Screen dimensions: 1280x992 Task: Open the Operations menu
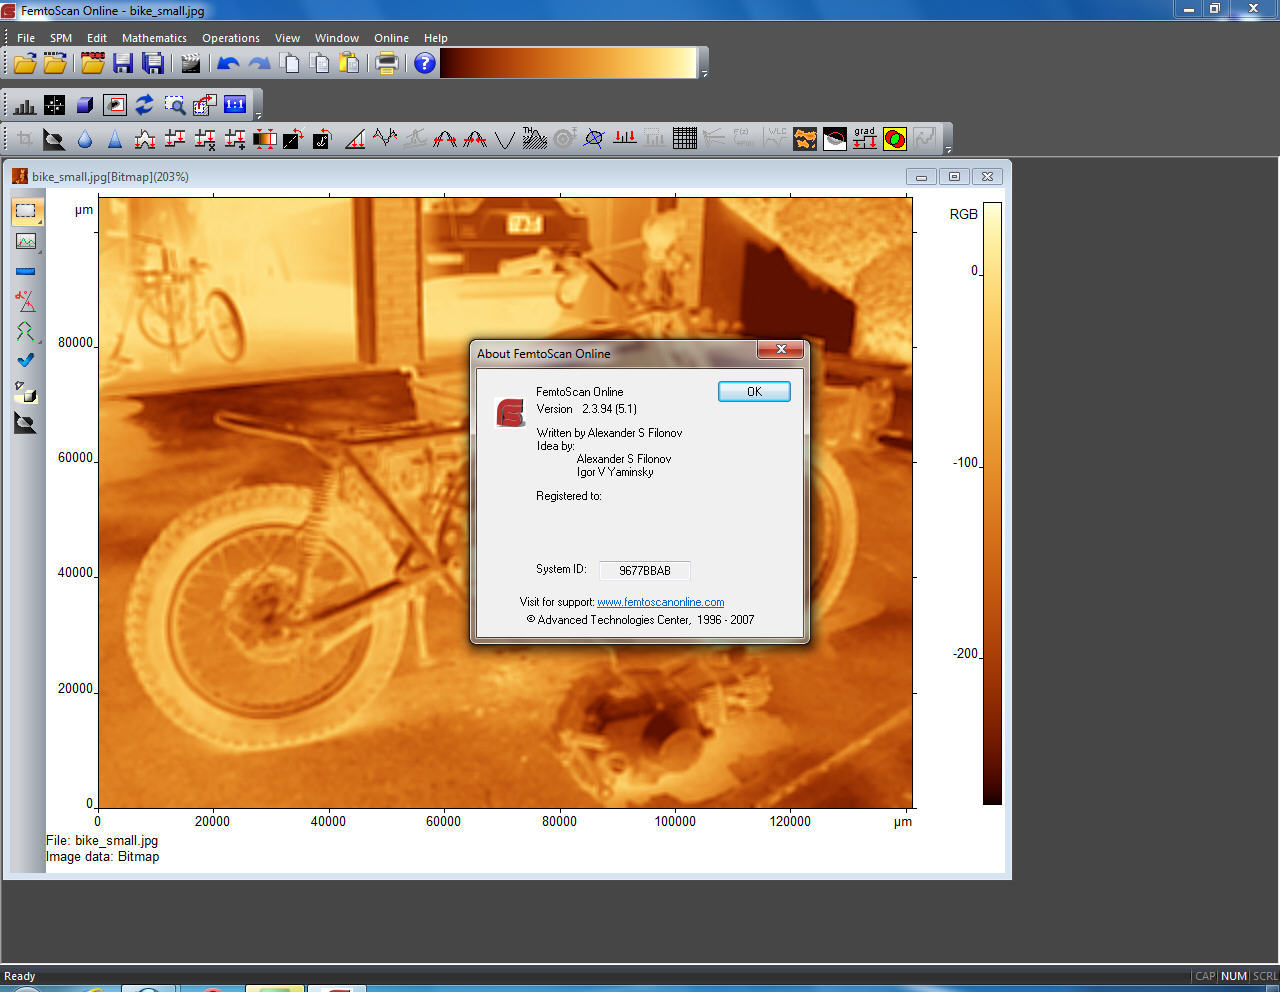pos(231,38)
